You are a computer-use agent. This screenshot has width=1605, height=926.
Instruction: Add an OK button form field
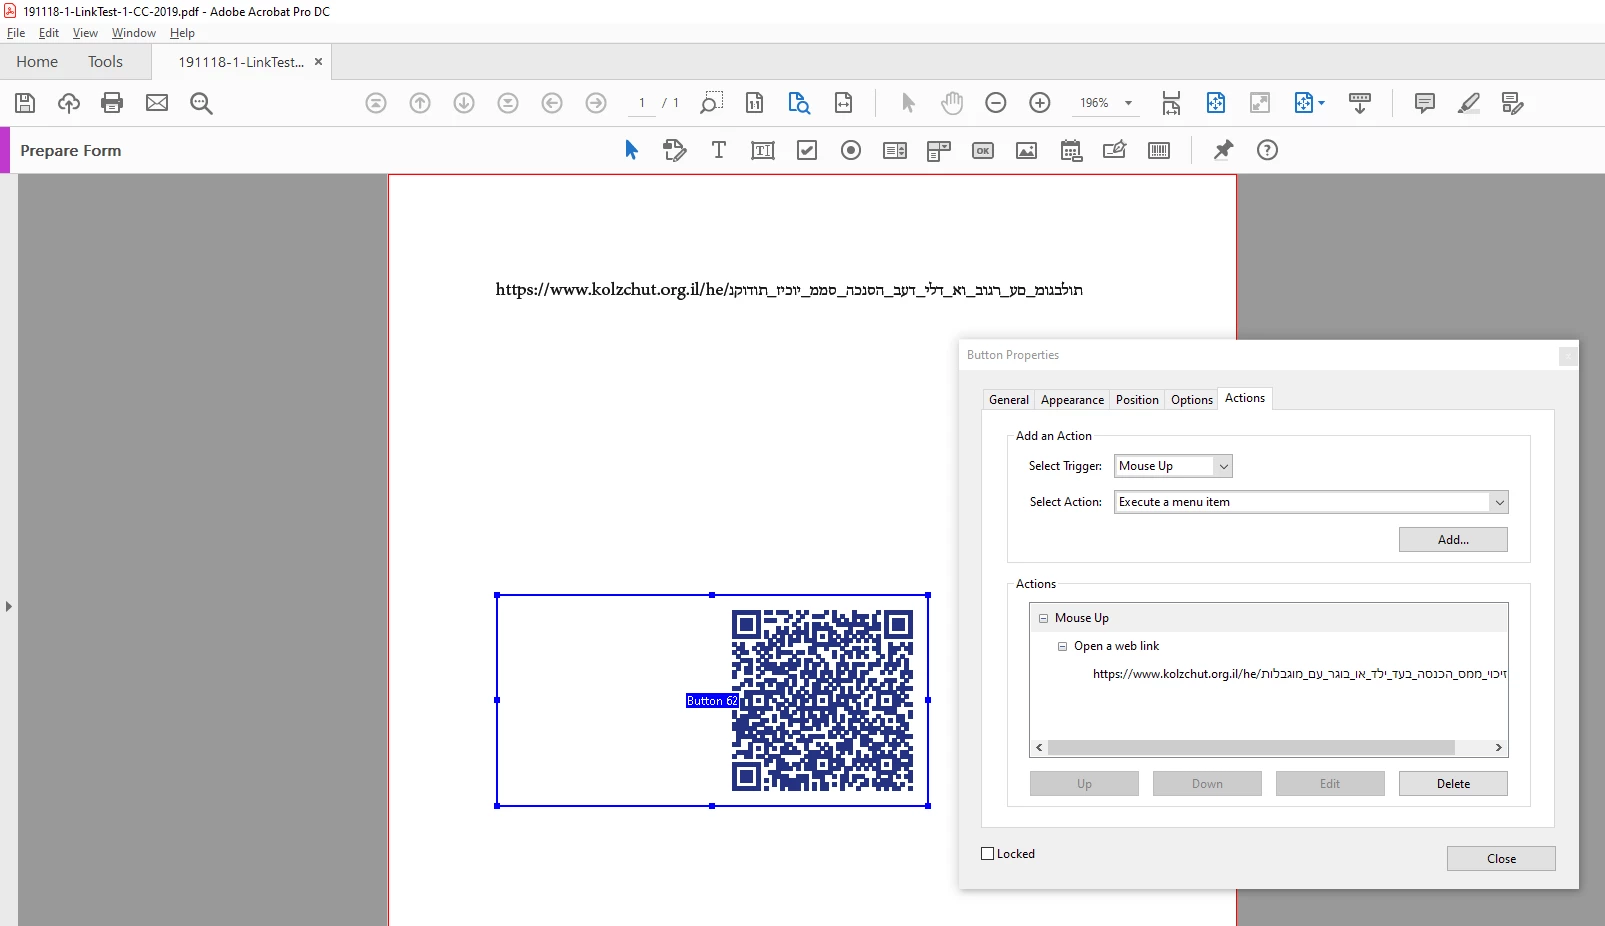pyautogui.click(x=983, y=150)
